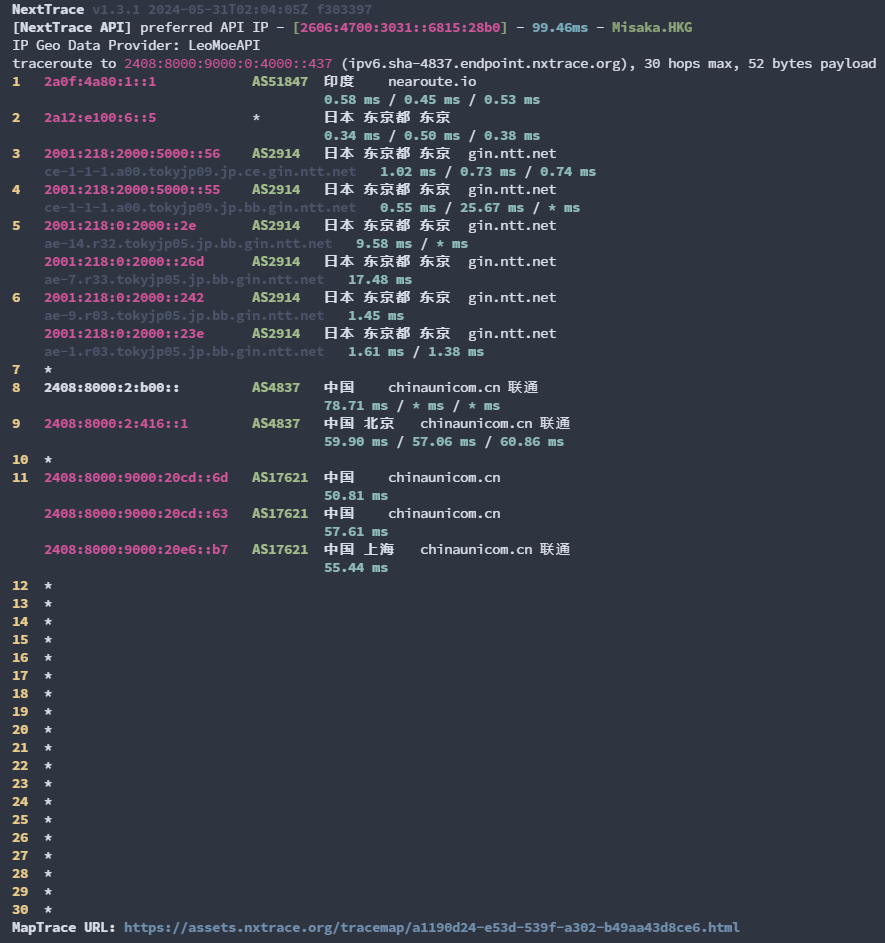The image size is (885, 943).
Task: Click hostname ae-7.r33.tokyjp05.jp.bb.gin.ntt.net
Action: [x=184, y=280]
